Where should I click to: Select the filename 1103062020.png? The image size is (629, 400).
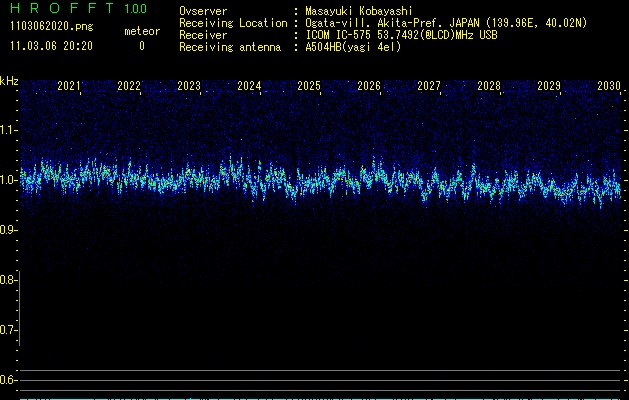click(50, 27)
